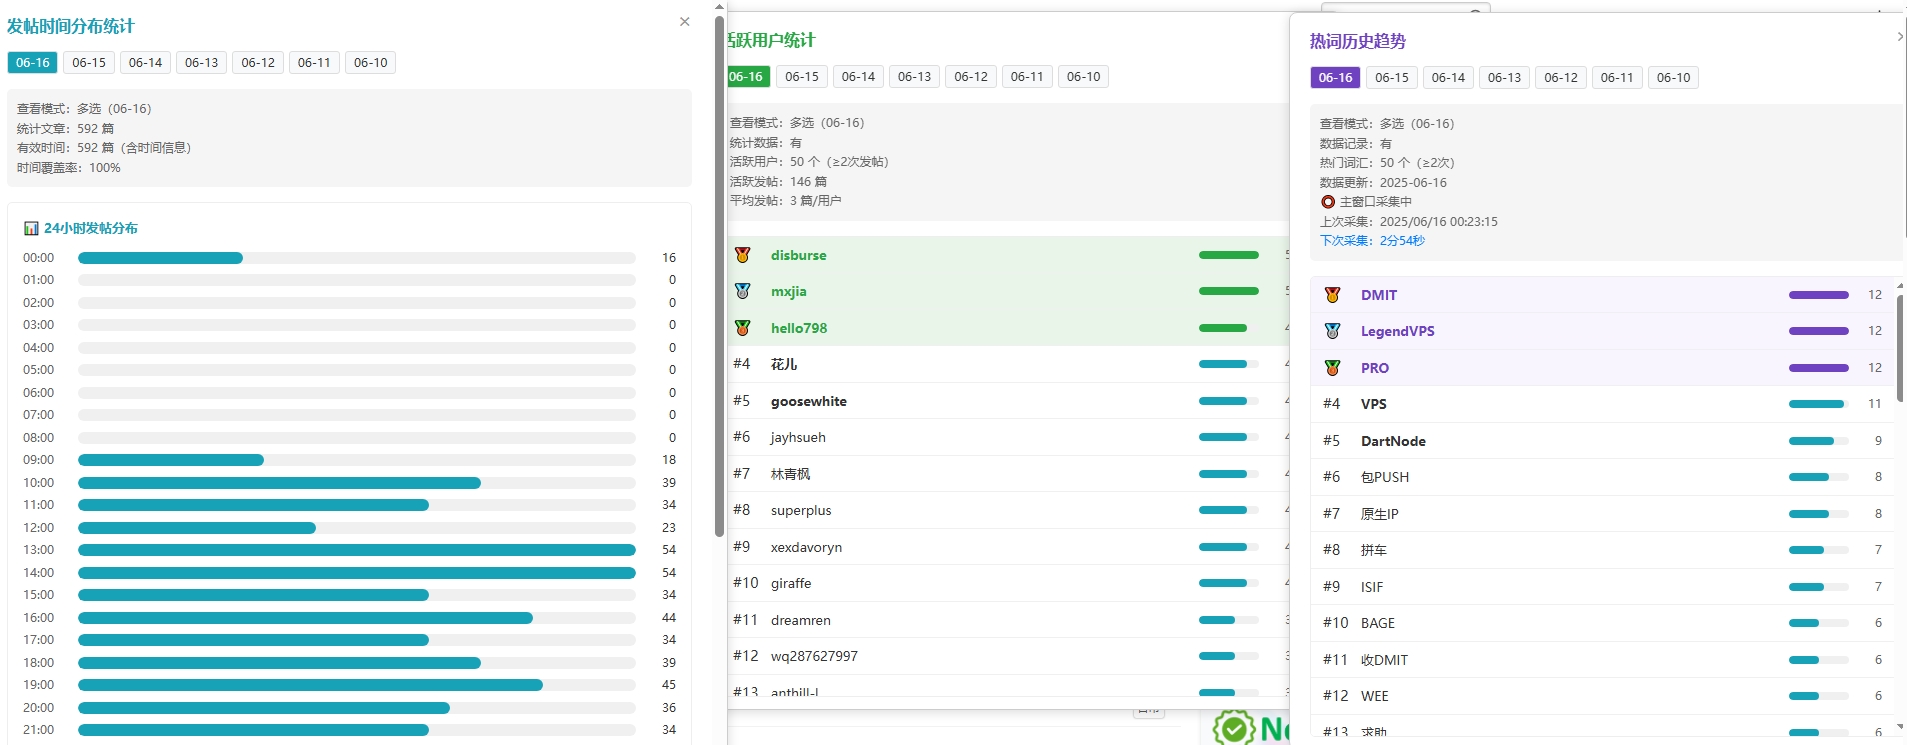Click the 13:00 posting distribution bar
1907x745 pixels.
tap(356, 550)
